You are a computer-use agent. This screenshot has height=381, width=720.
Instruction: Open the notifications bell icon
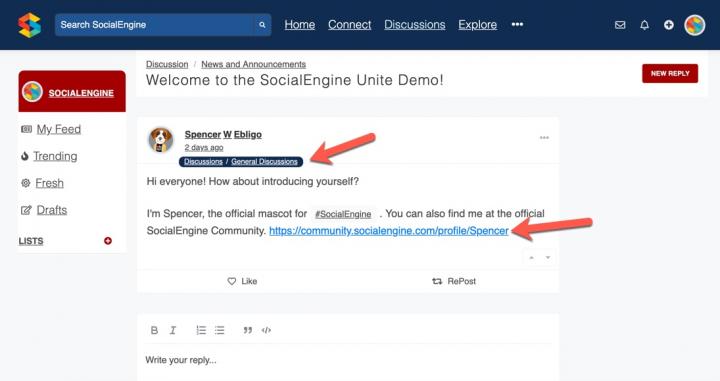pos(645,25)
